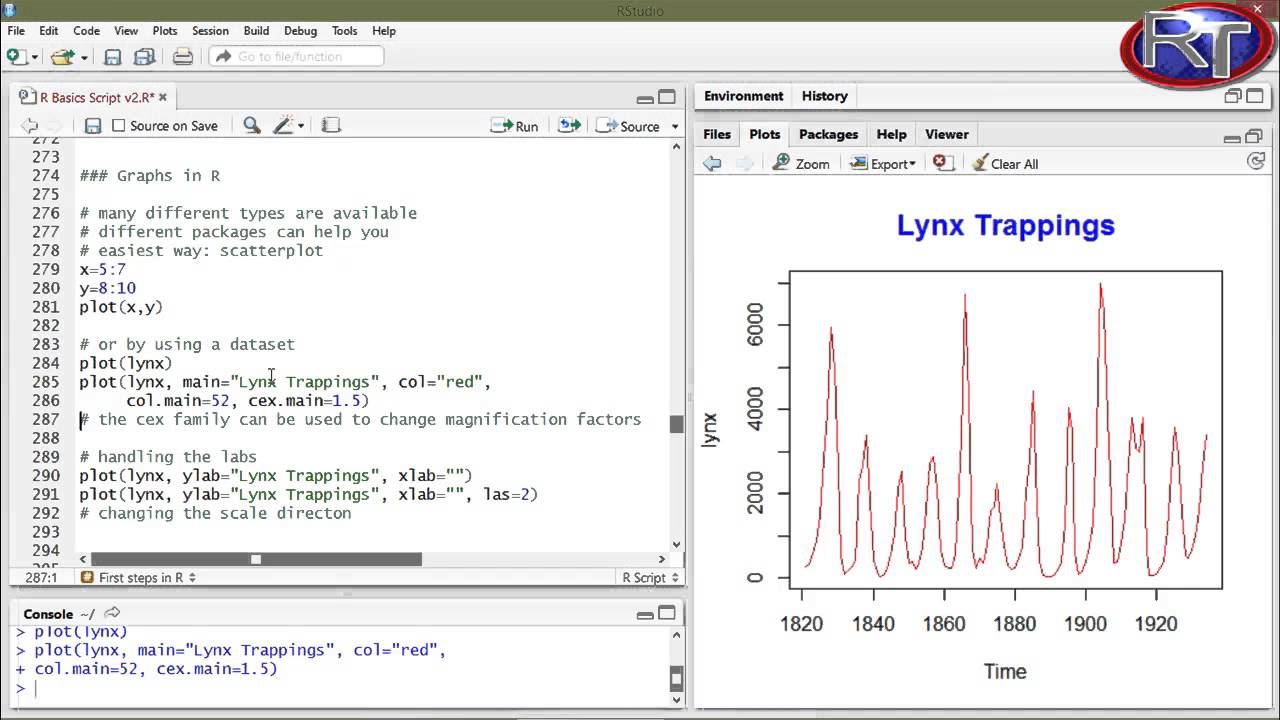Open the View menu
This screenshot has width=1280, height=720.
tap(126, 31)
